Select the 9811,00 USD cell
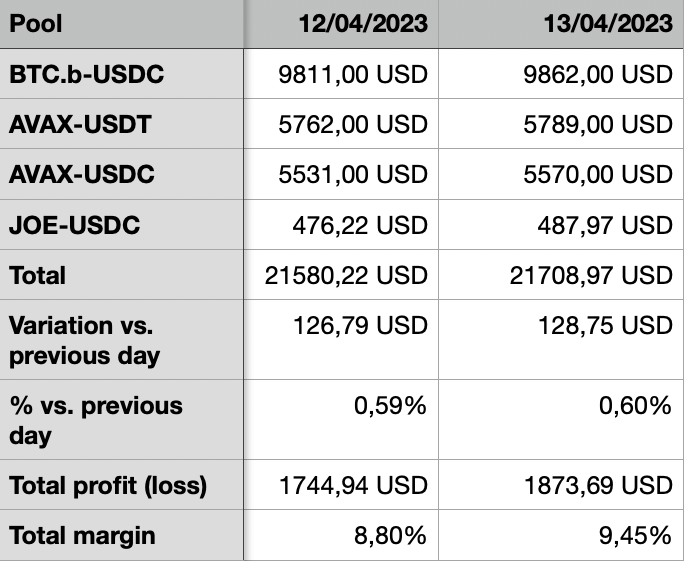Viewport: 688px width, 562px height. click(x=352, y=75)
